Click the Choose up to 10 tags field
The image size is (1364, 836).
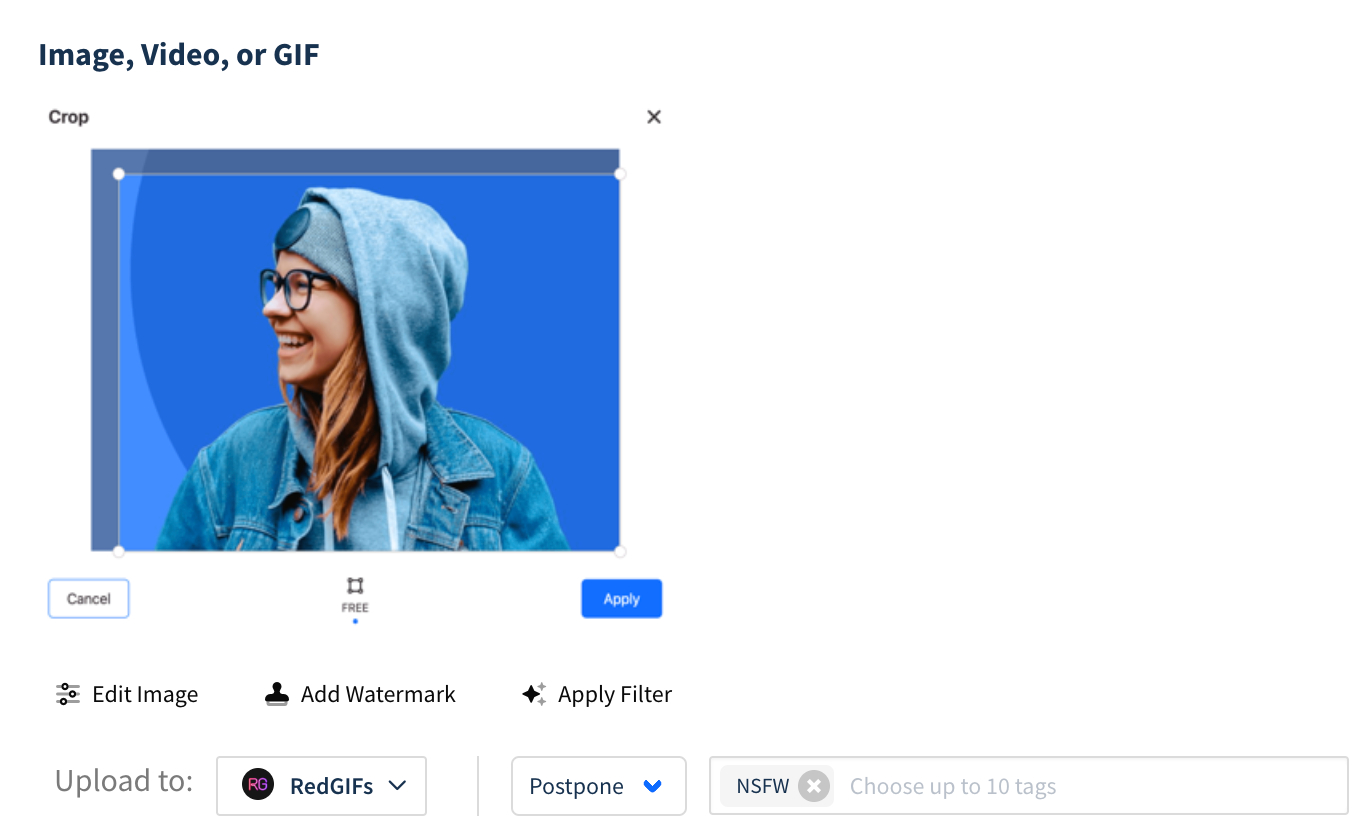[1091, 787]
